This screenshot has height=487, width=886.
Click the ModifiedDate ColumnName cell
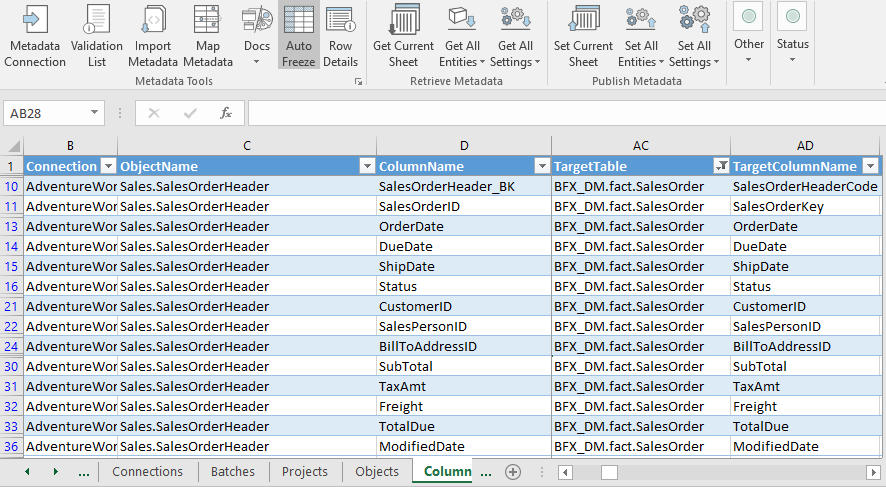click(464, 446)
